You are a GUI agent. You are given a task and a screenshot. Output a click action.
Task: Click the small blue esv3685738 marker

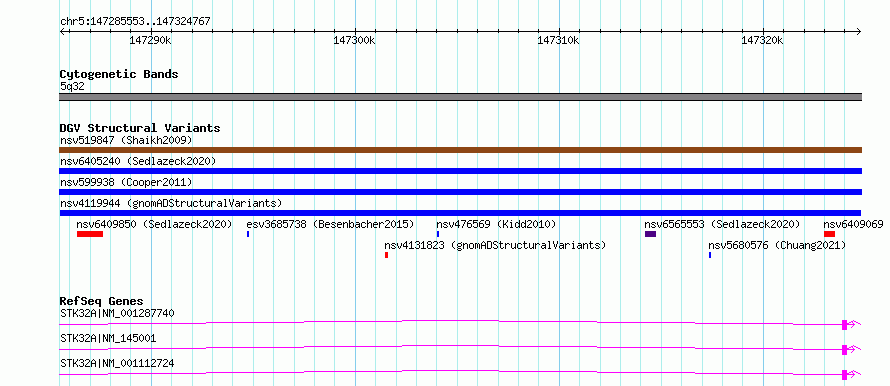248,234
